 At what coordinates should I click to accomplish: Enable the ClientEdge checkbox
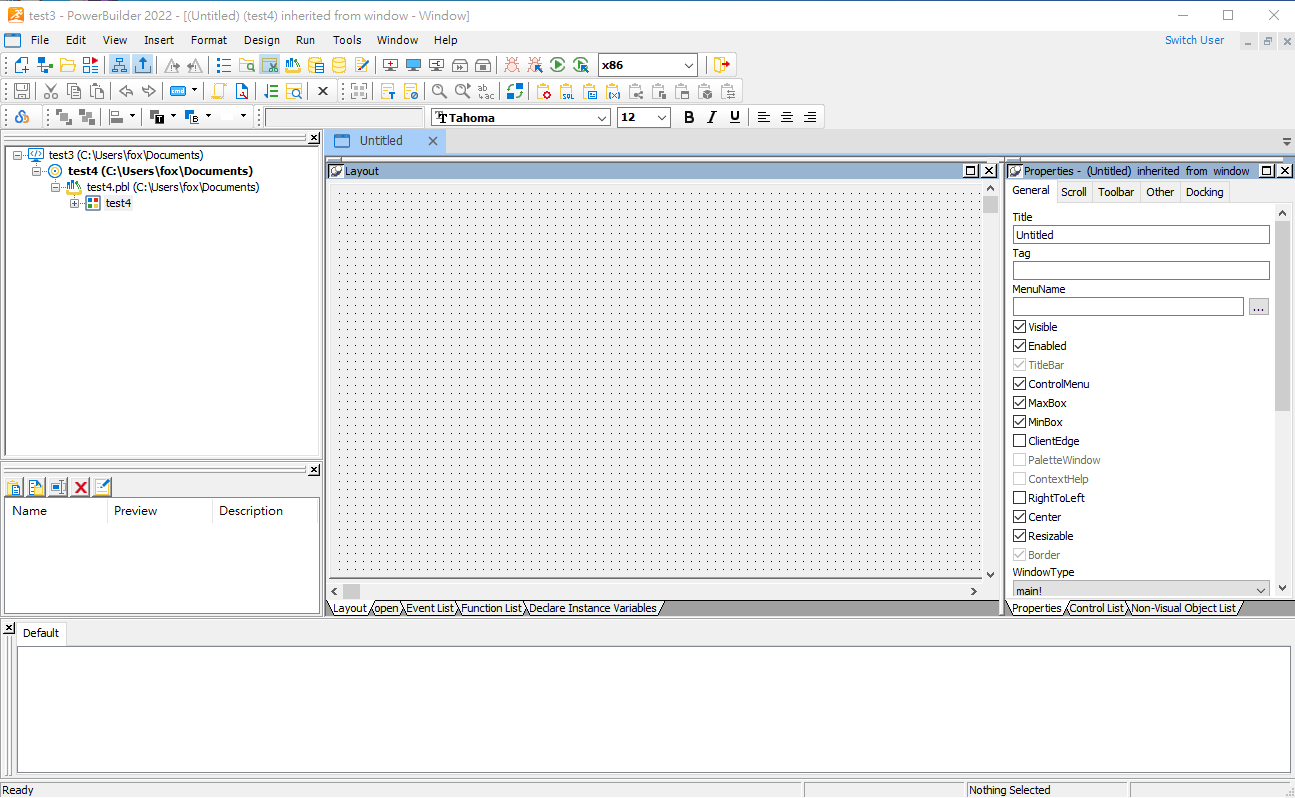tap(1019, 441)
